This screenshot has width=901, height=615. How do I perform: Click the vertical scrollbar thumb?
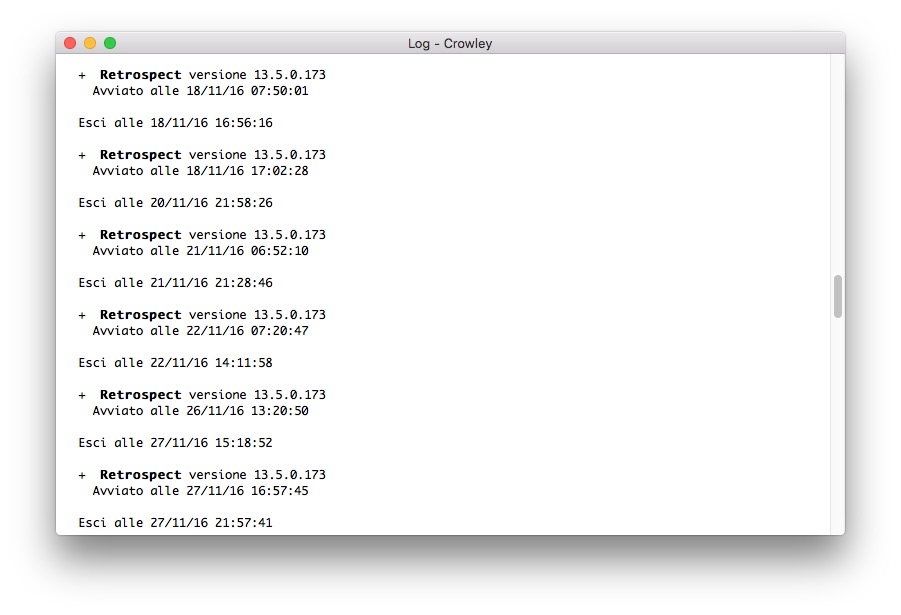coord(838,297)
